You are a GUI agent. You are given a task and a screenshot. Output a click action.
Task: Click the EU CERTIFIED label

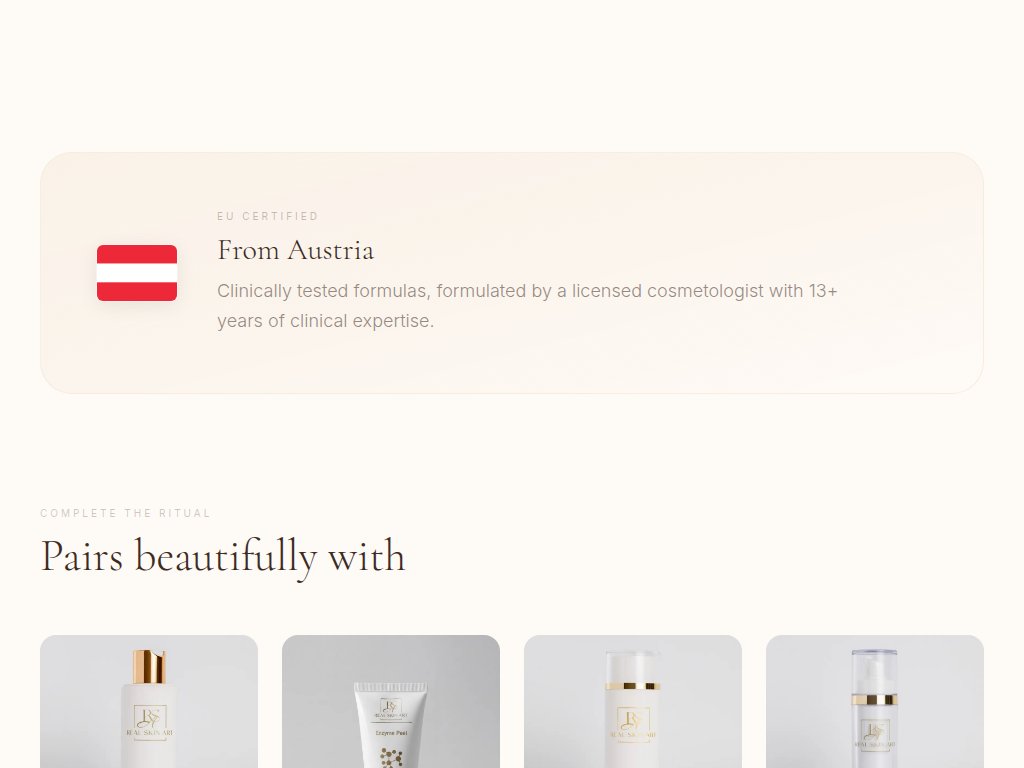tap(268, 216)
